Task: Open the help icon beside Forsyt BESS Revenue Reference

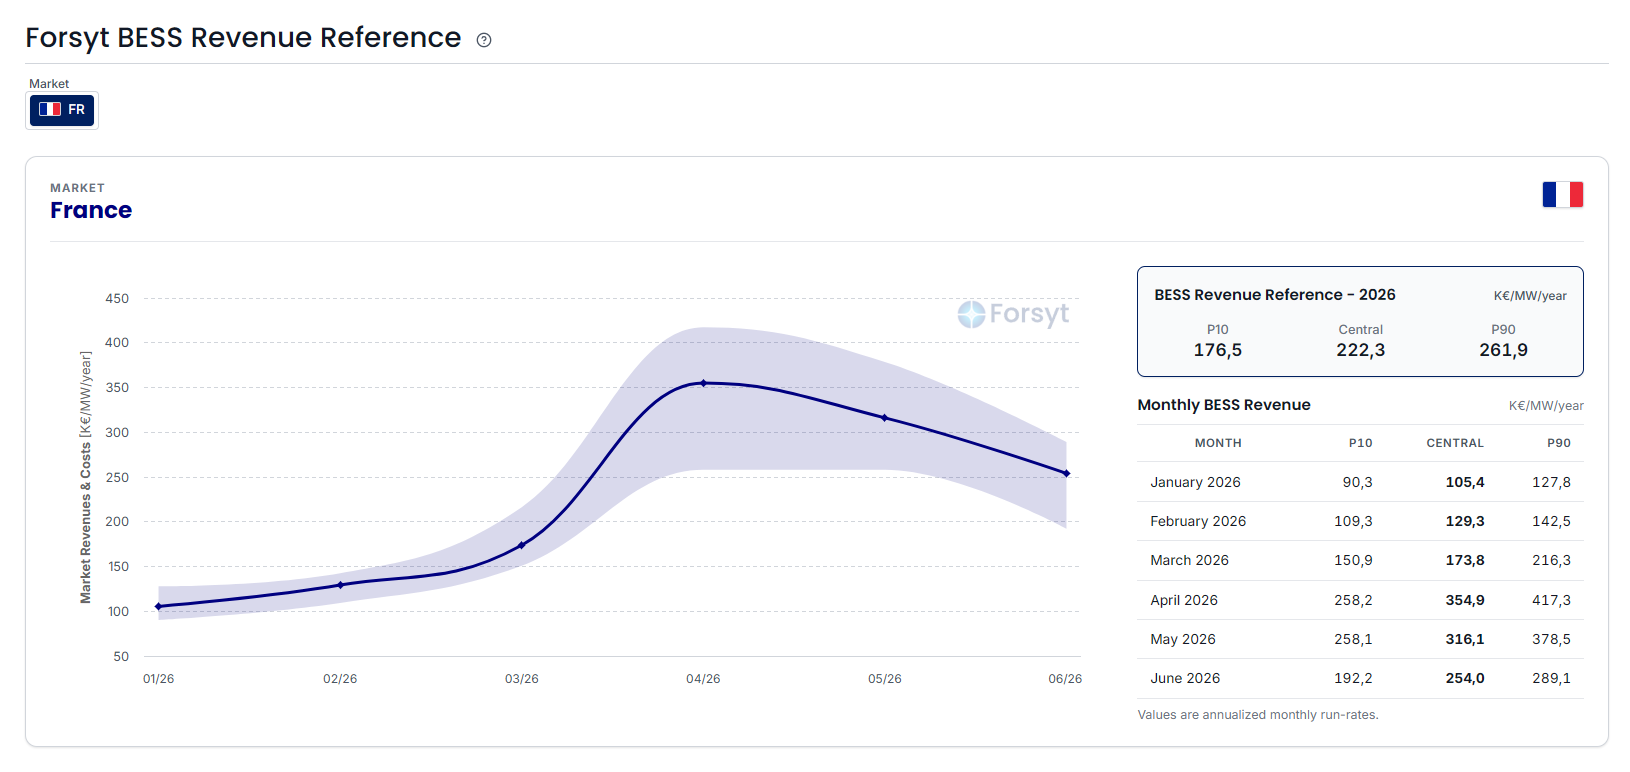Action: 484,40
